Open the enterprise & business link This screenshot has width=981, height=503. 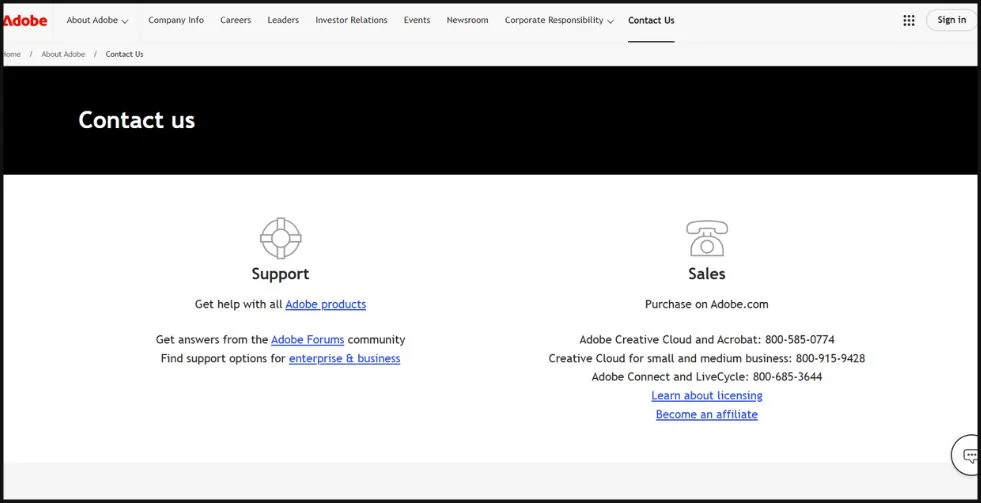tap(344, 358)
